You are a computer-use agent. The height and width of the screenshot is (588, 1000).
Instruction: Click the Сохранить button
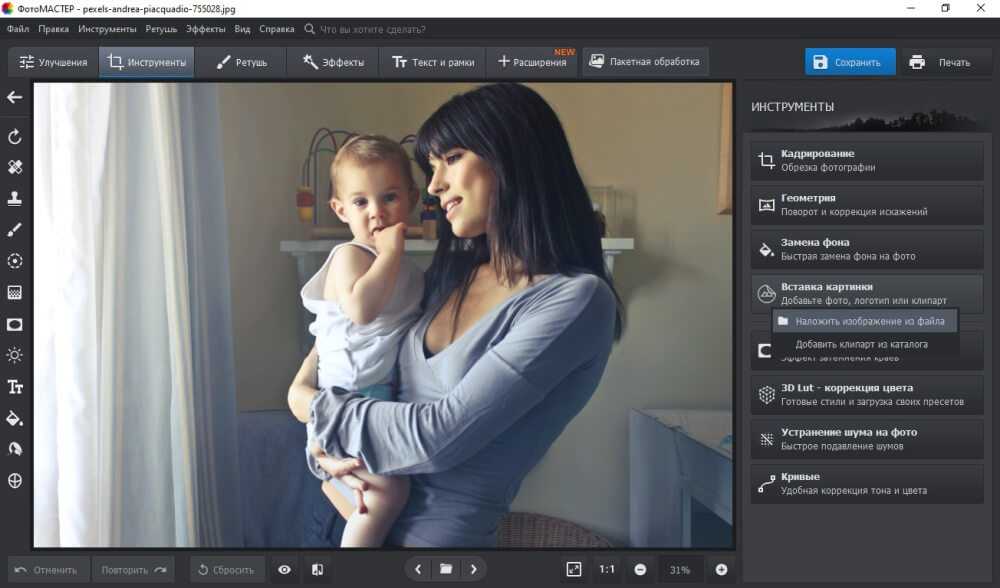pyautogui.click(x=848, y=62)
